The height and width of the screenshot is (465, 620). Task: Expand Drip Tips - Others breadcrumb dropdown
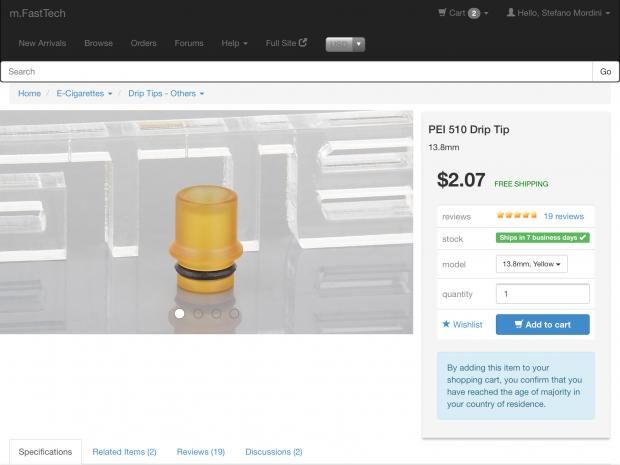coord(166,93)
